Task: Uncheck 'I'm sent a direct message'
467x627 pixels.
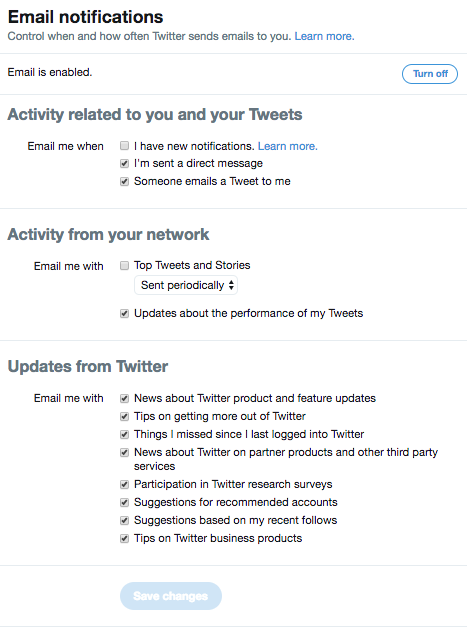Action: [x=124, y=164]
